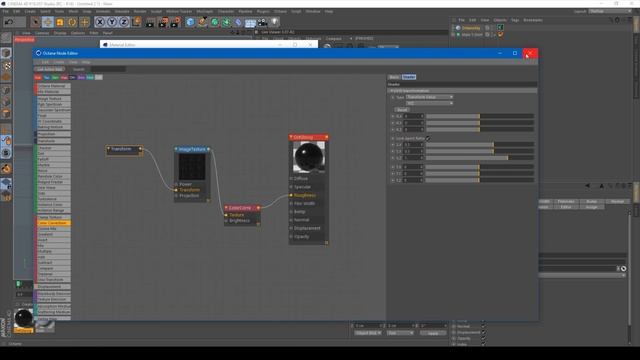Click the Light bulb icon

point(275,22)
